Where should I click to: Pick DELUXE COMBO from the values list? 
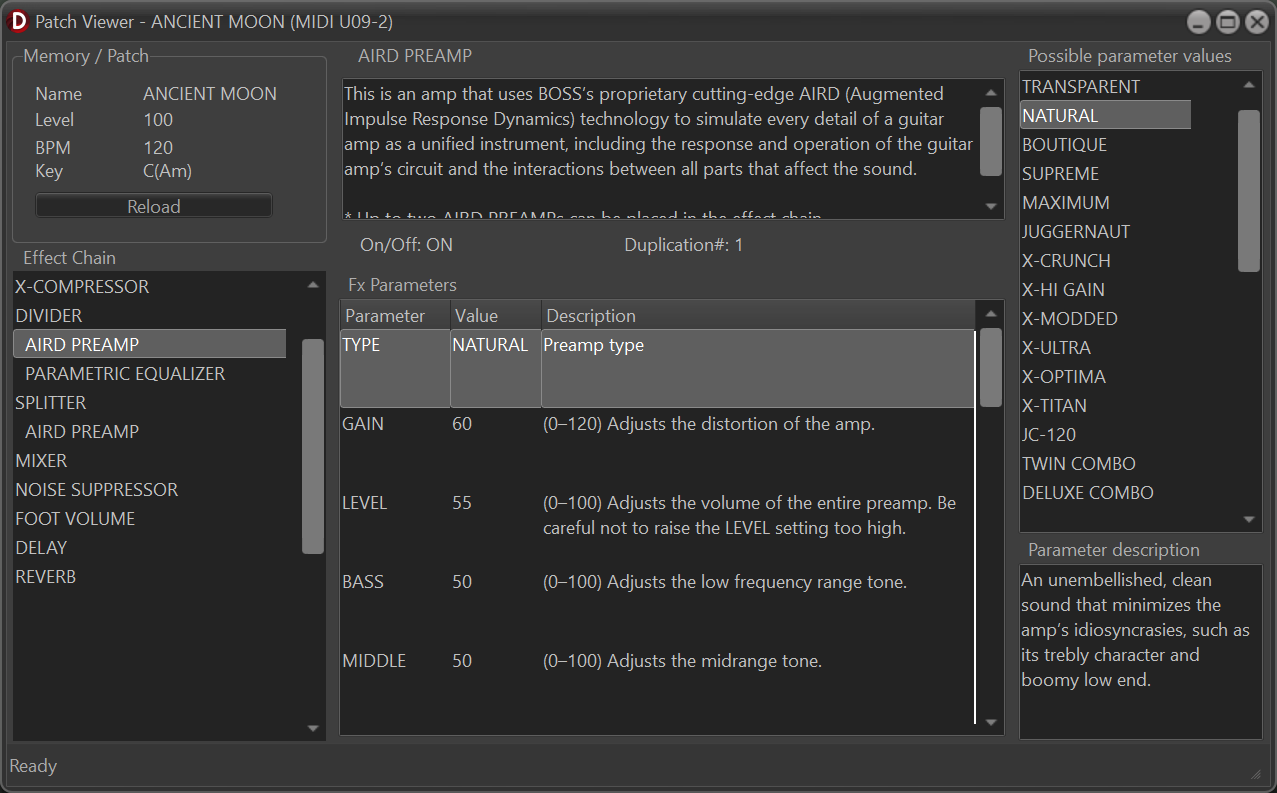pos(1087,493)
